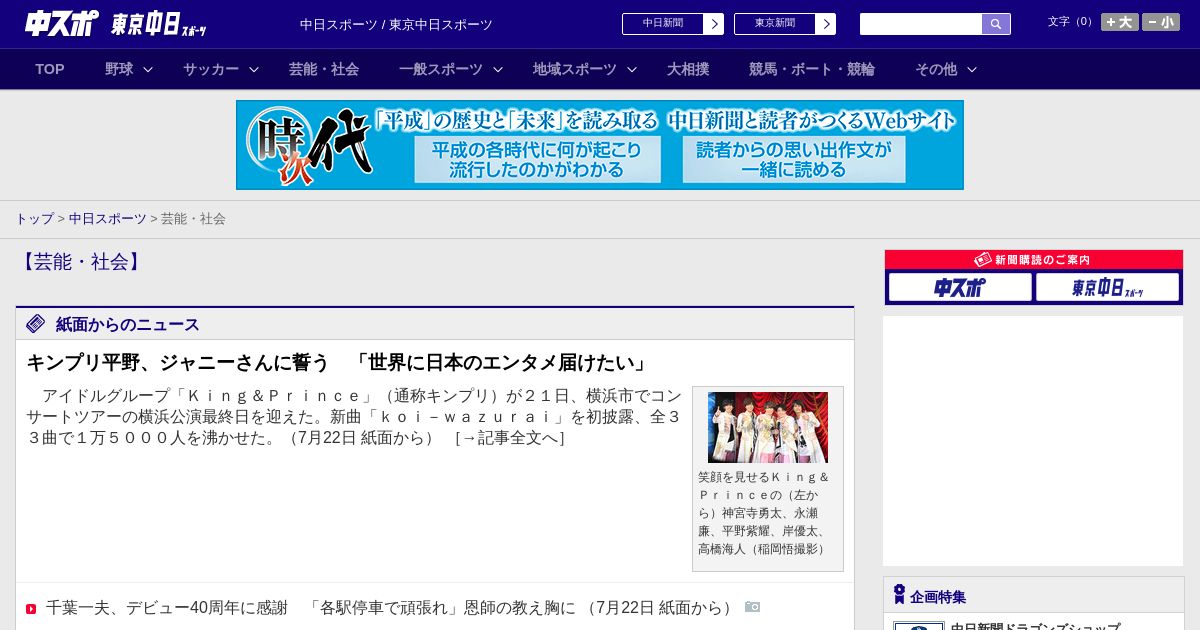Click 中スポ subscription banner button
This screenshot has height=630, width=1200.
click(x=960, y=288)
